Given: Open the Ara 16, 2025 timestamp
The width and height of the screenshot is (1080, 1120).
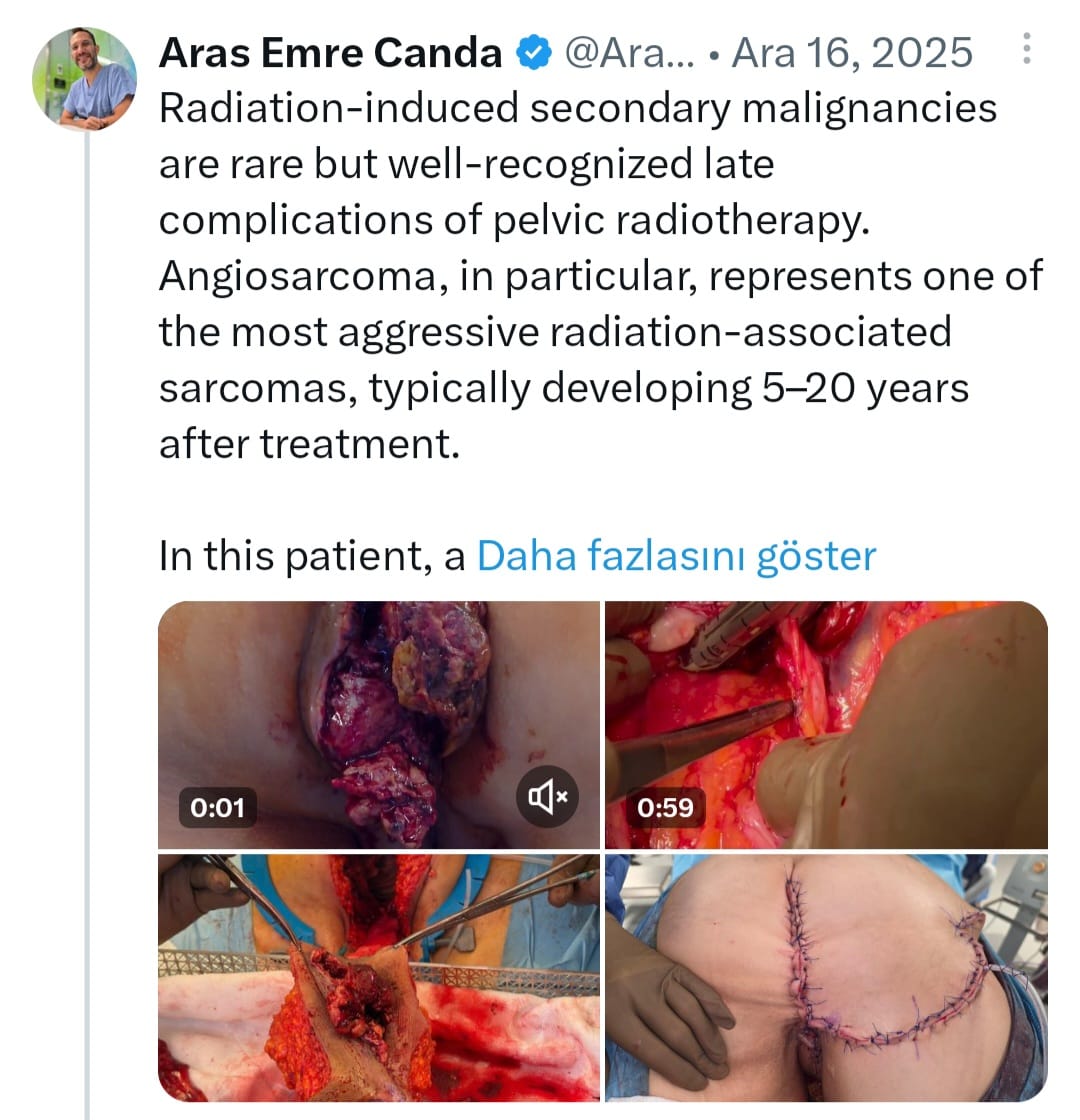Looking at the screenshot, I should (852, 54).
